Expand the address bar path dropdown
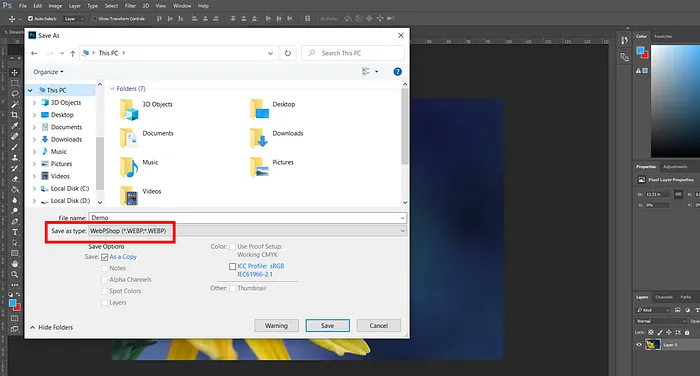This screenshot has width=700, height=376. [x=270, y=53]
